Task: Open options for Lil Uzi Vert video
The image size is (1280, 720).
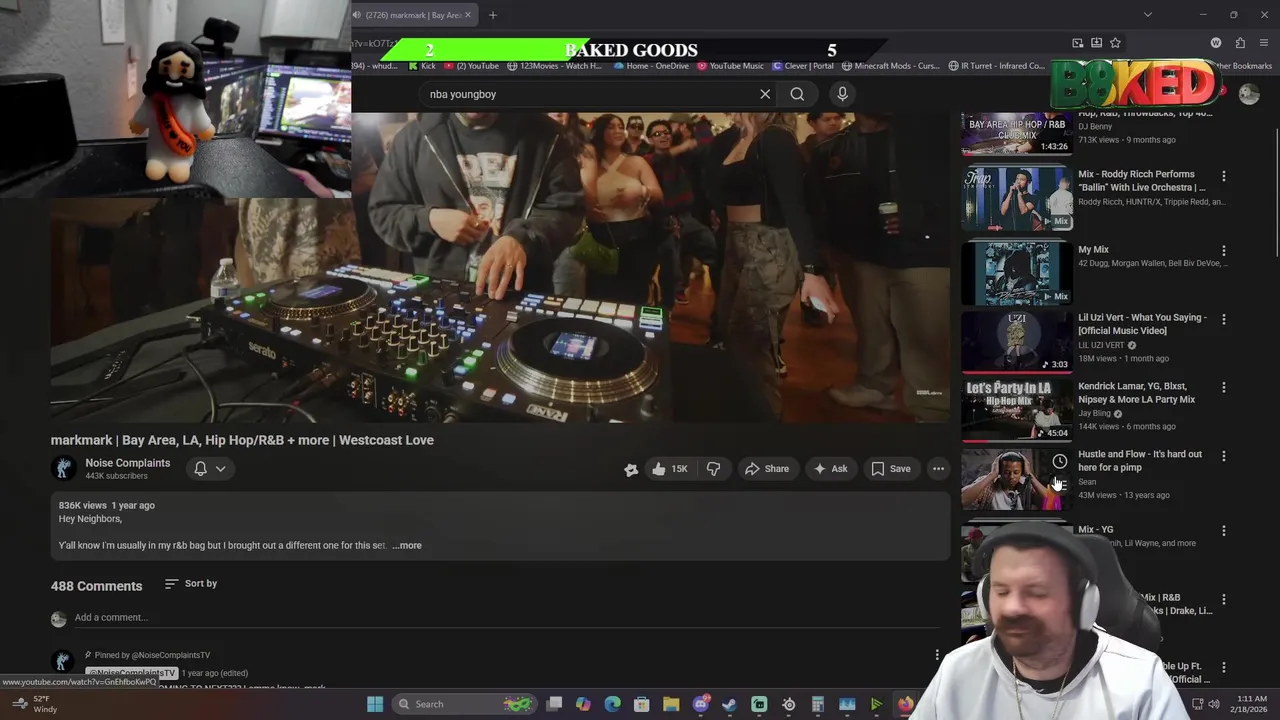Action: click(1223, 319)
